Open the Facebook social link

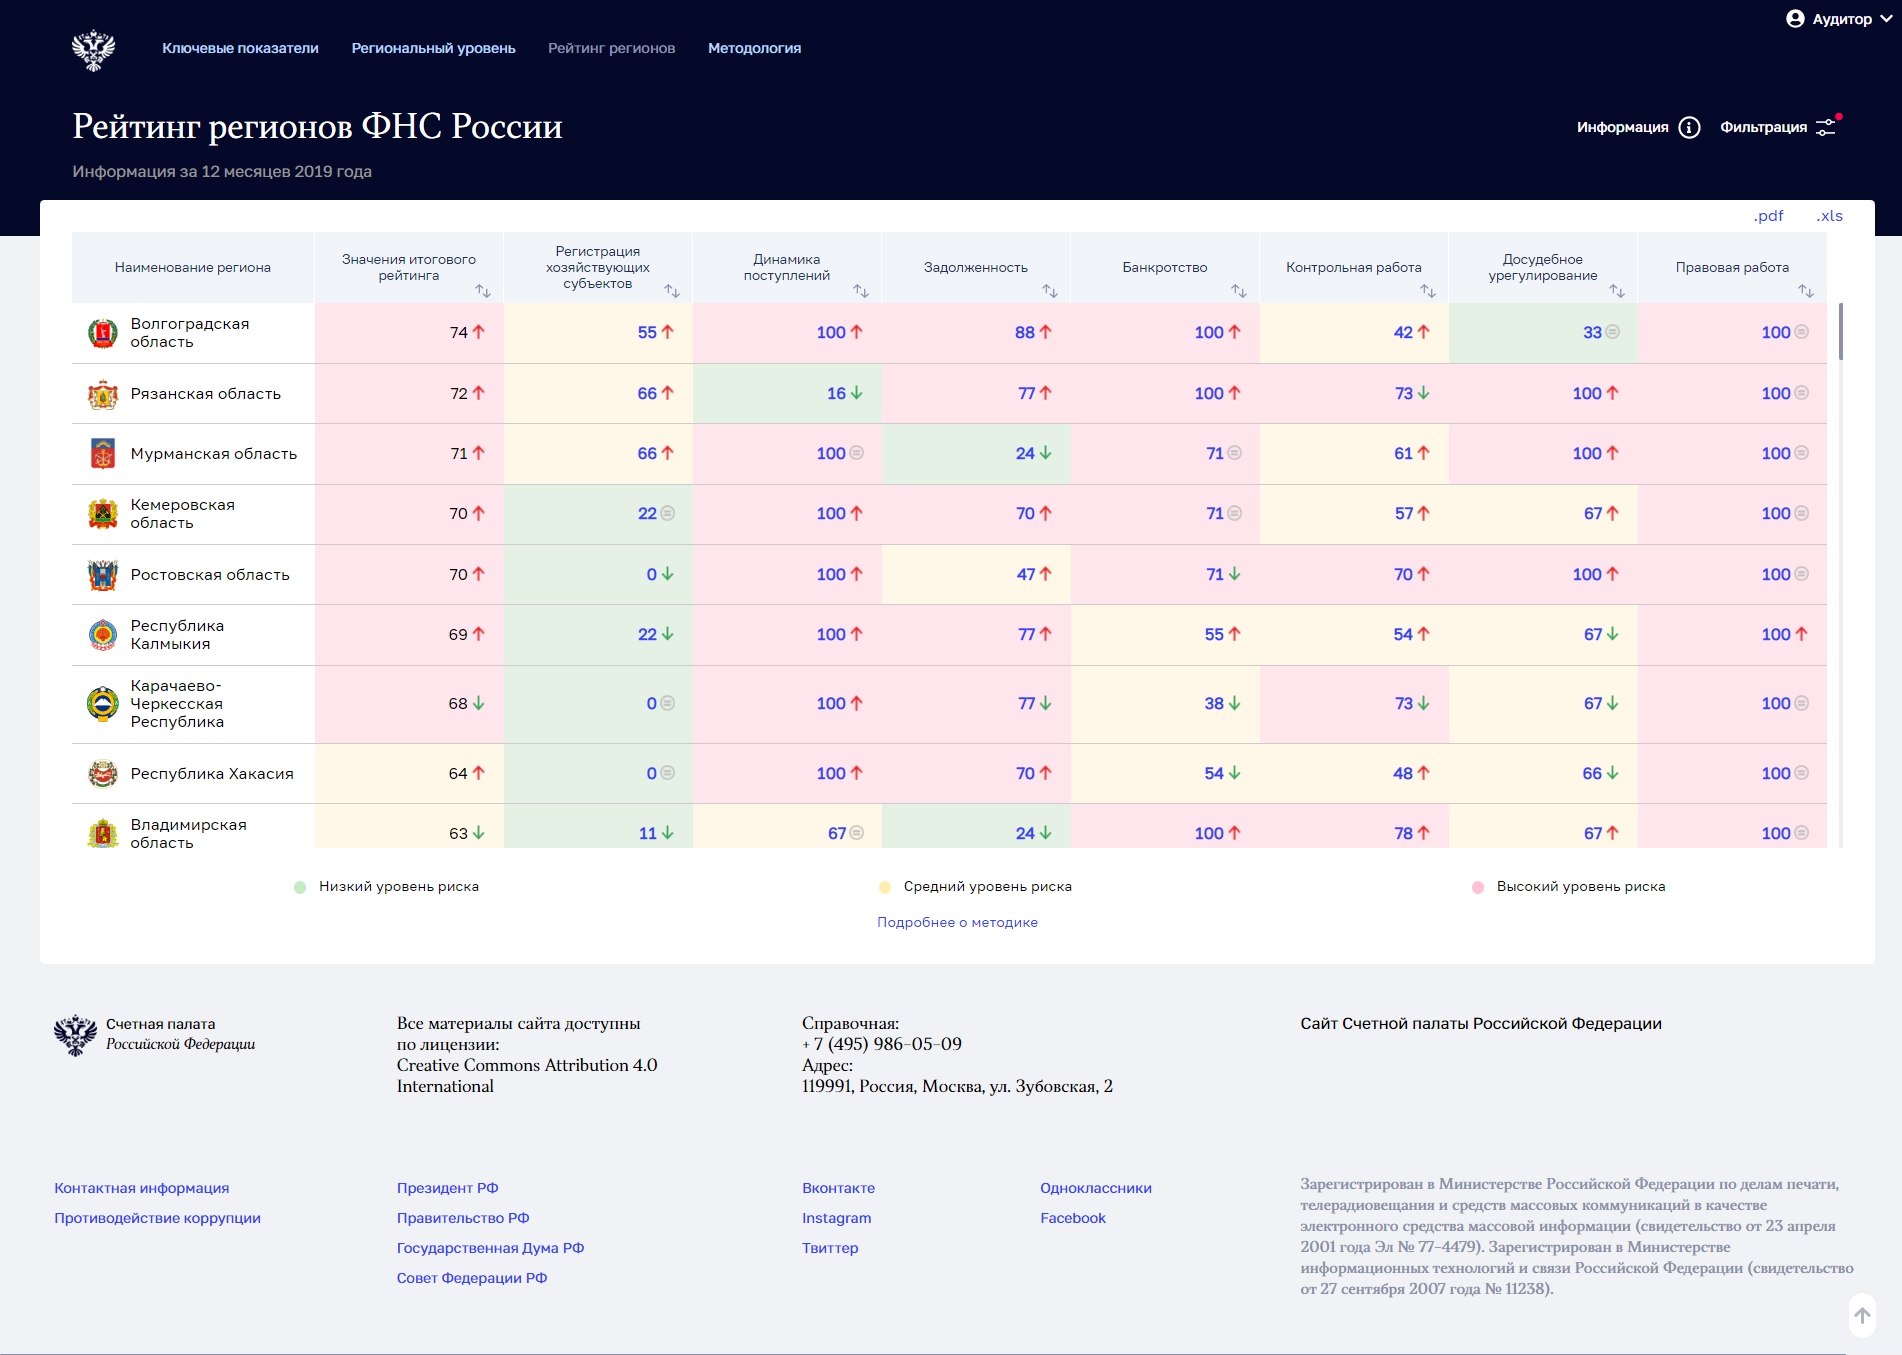pyautogui.click(x=1073, y=1219)
